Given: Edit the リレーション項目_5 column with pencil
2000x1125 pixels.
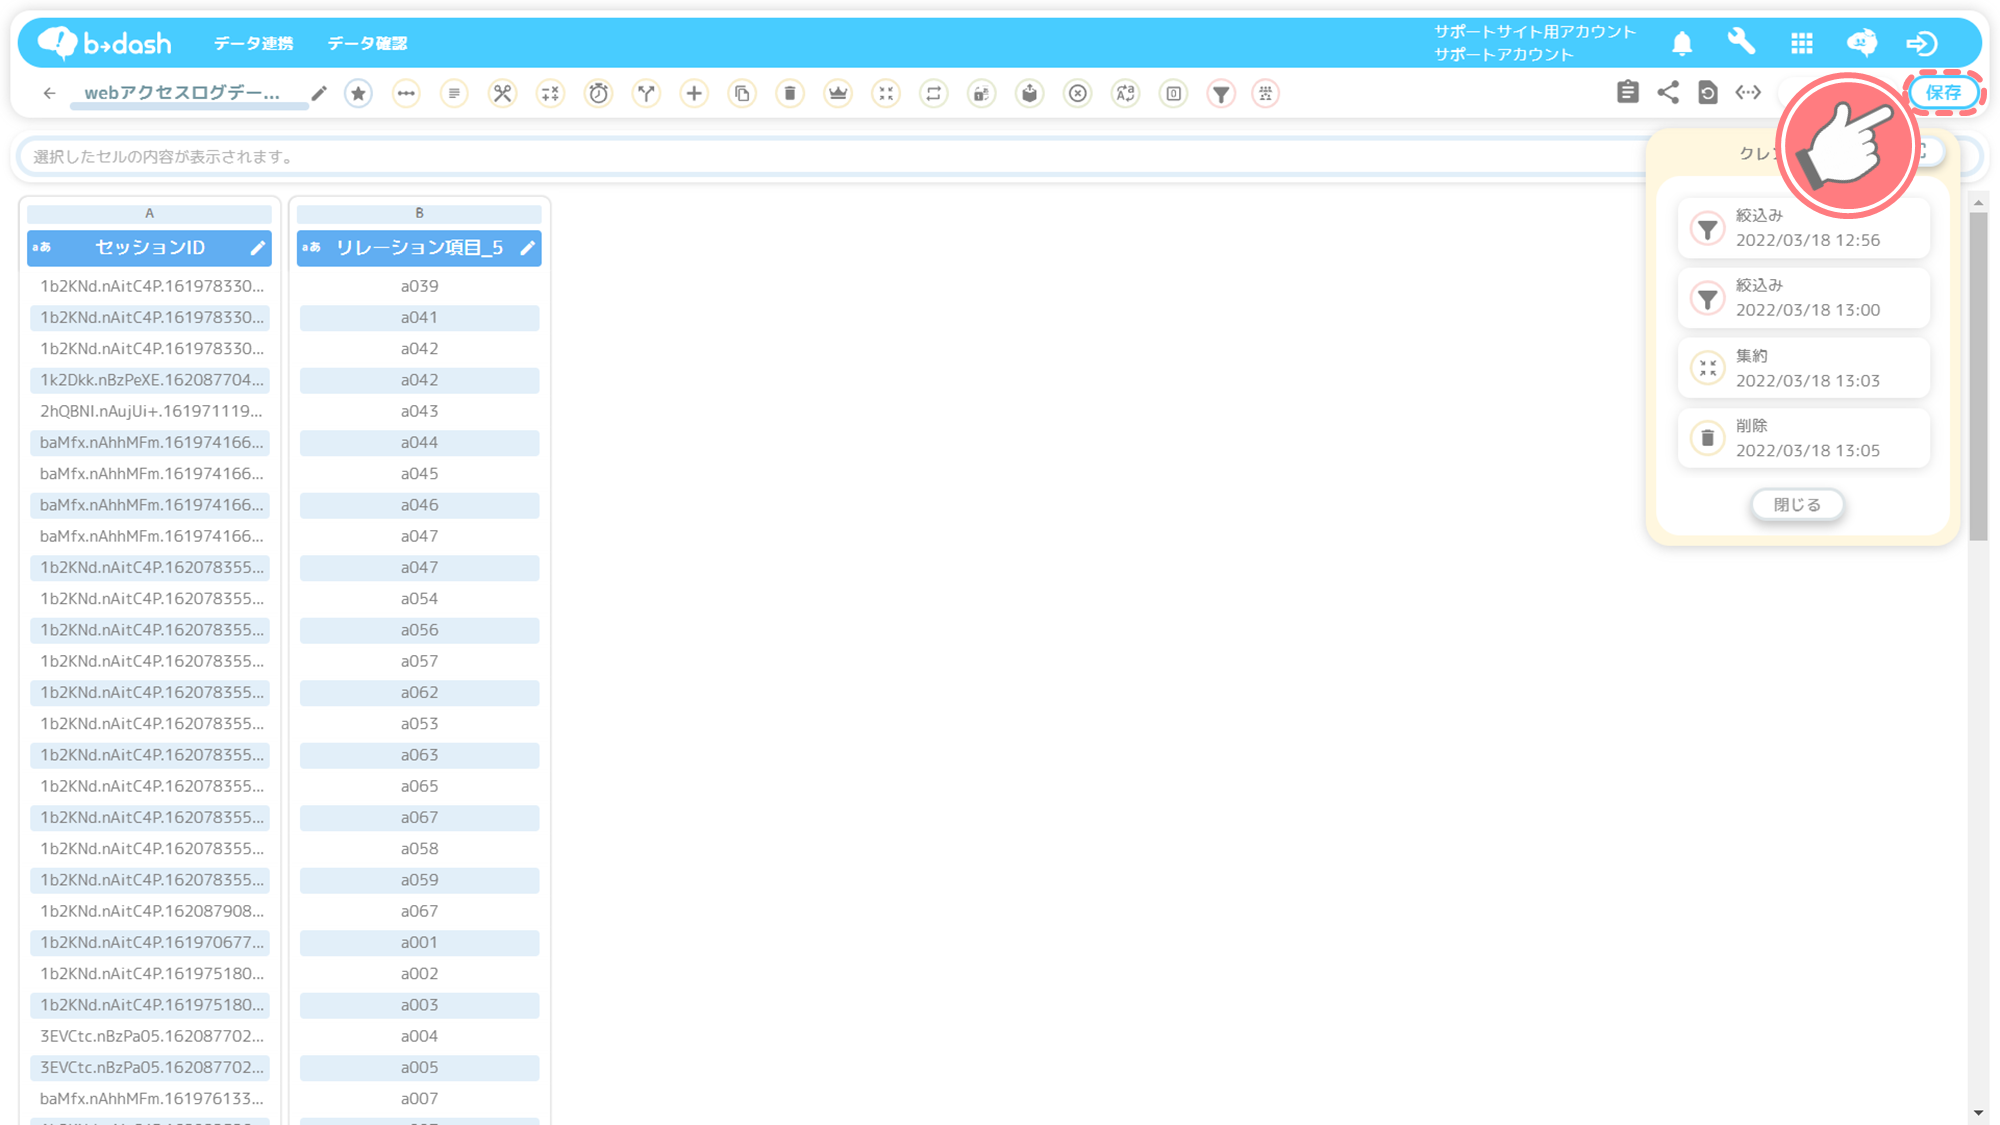Looking at the screenshot, I should point(528,248).
